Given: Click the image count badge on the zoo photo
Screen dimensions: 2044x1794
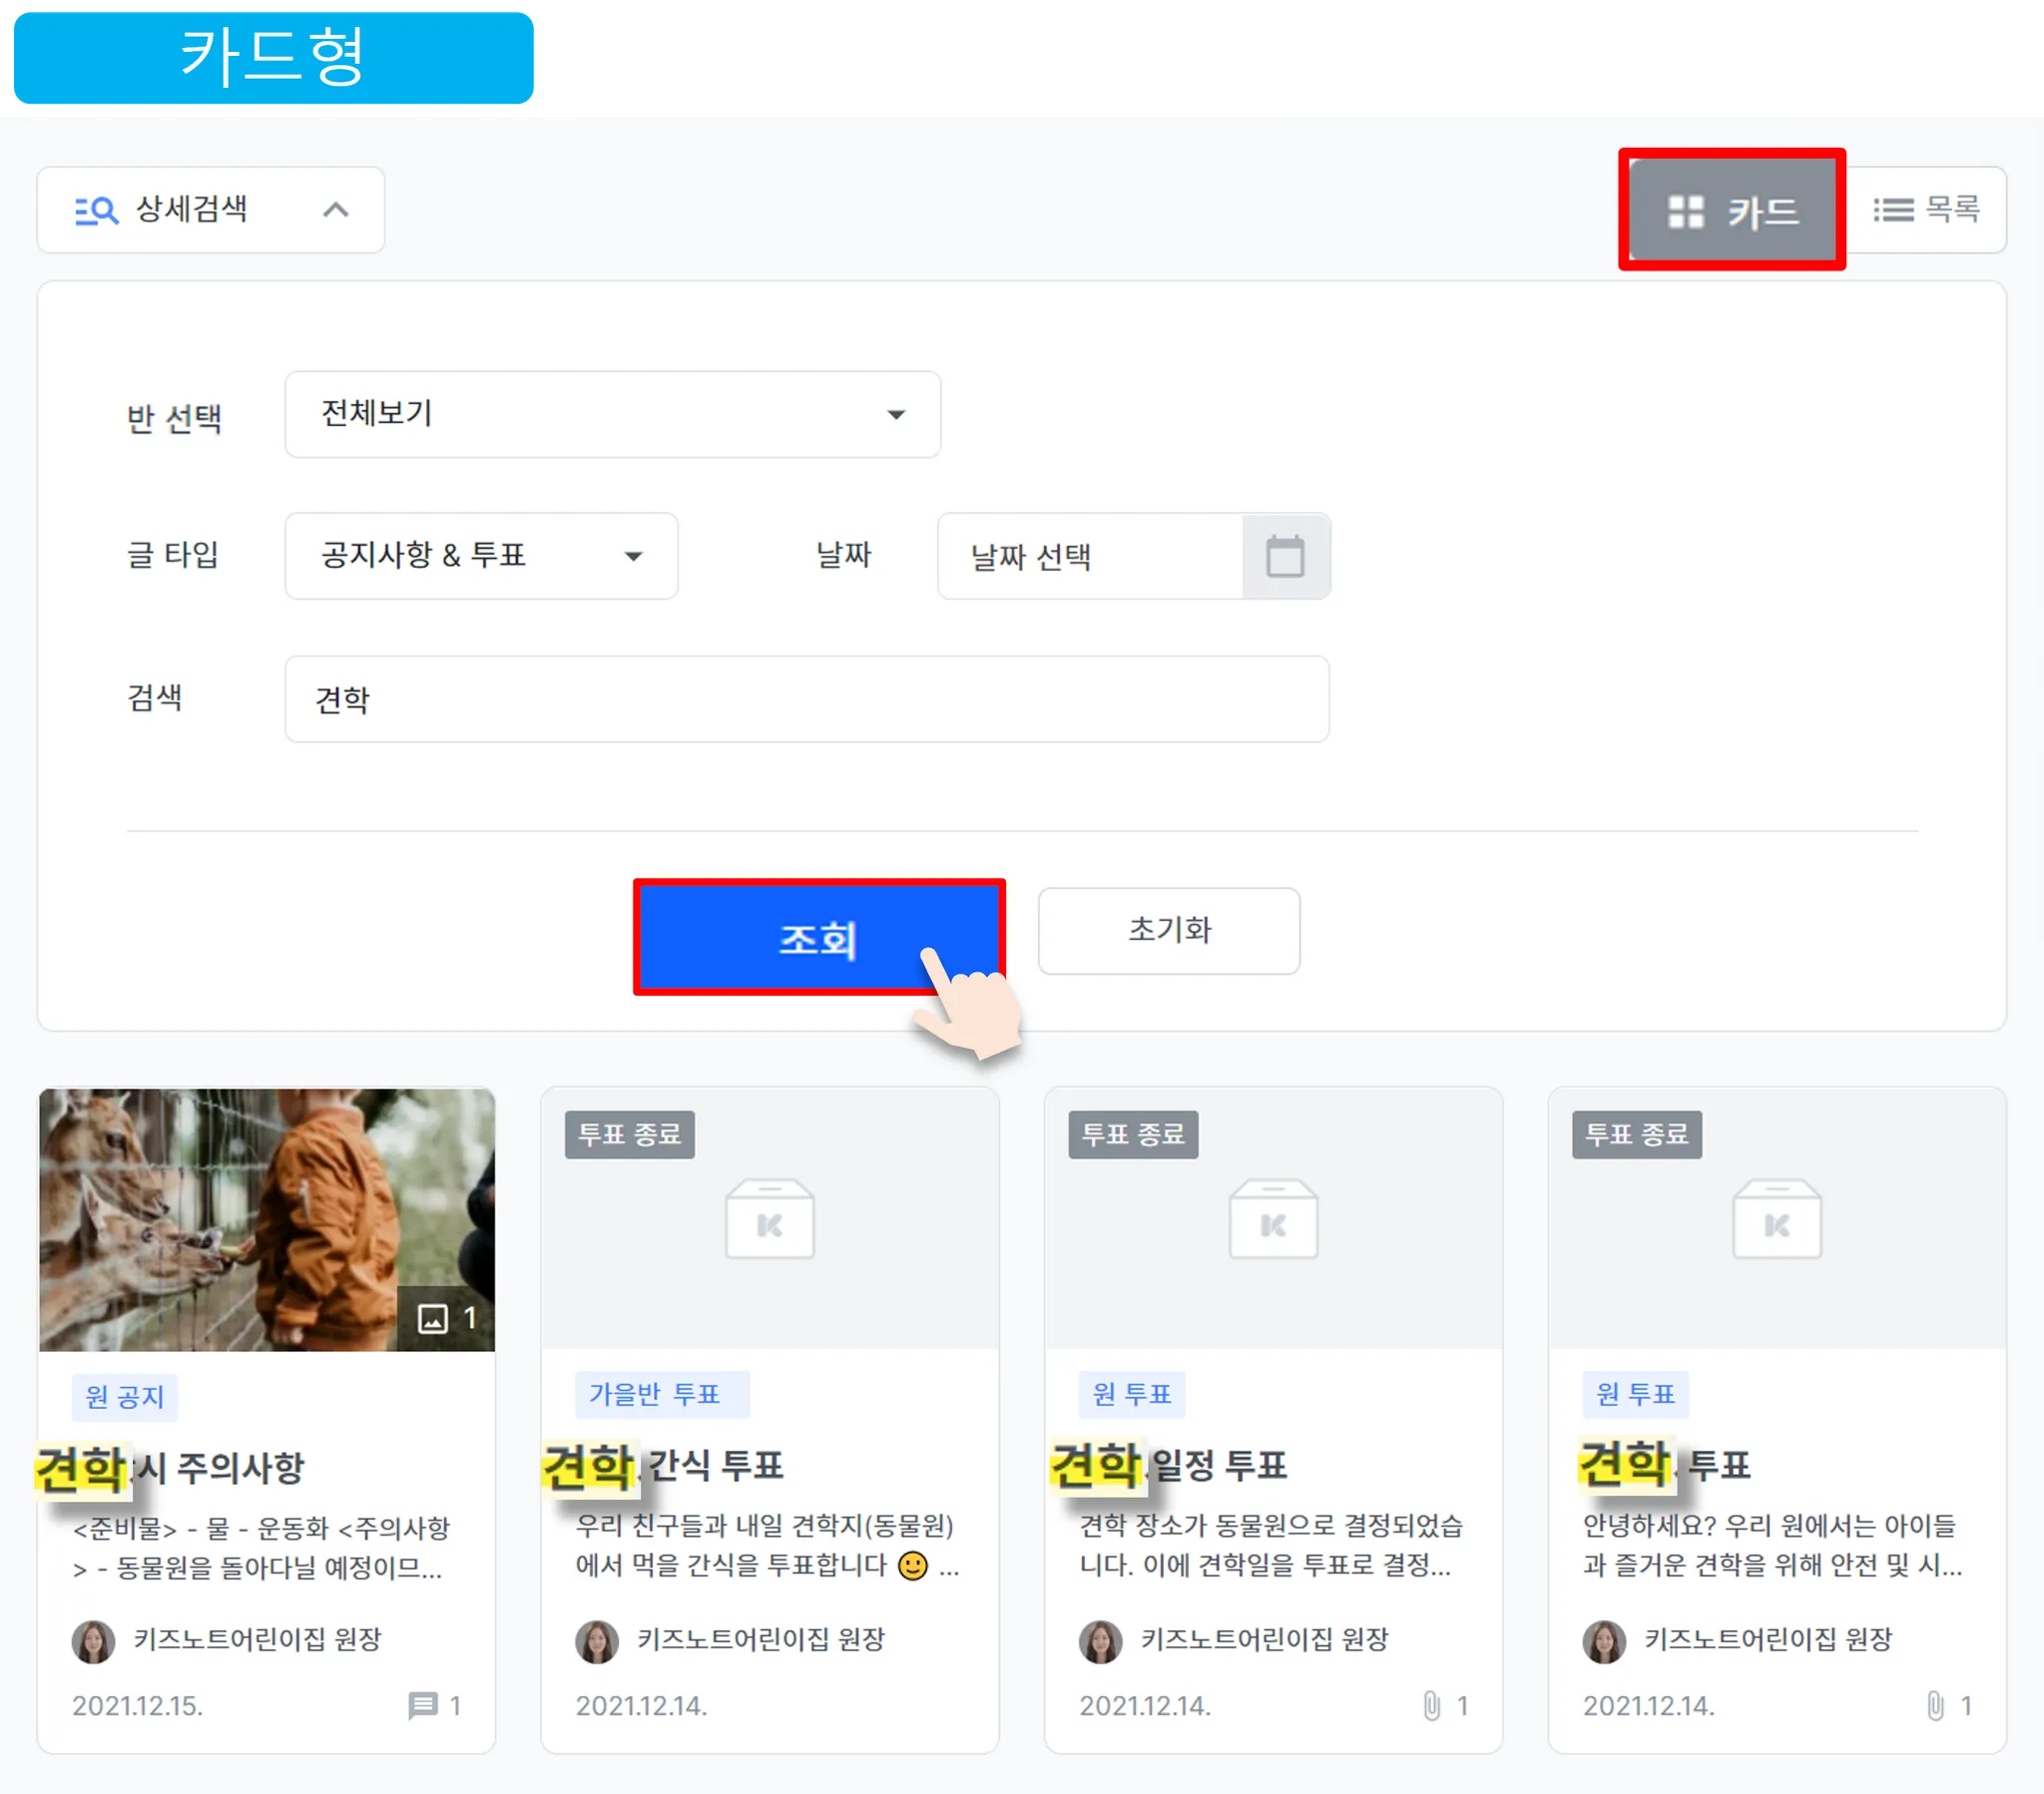Looking at the screenshot, I should [x=446, y=1318].
